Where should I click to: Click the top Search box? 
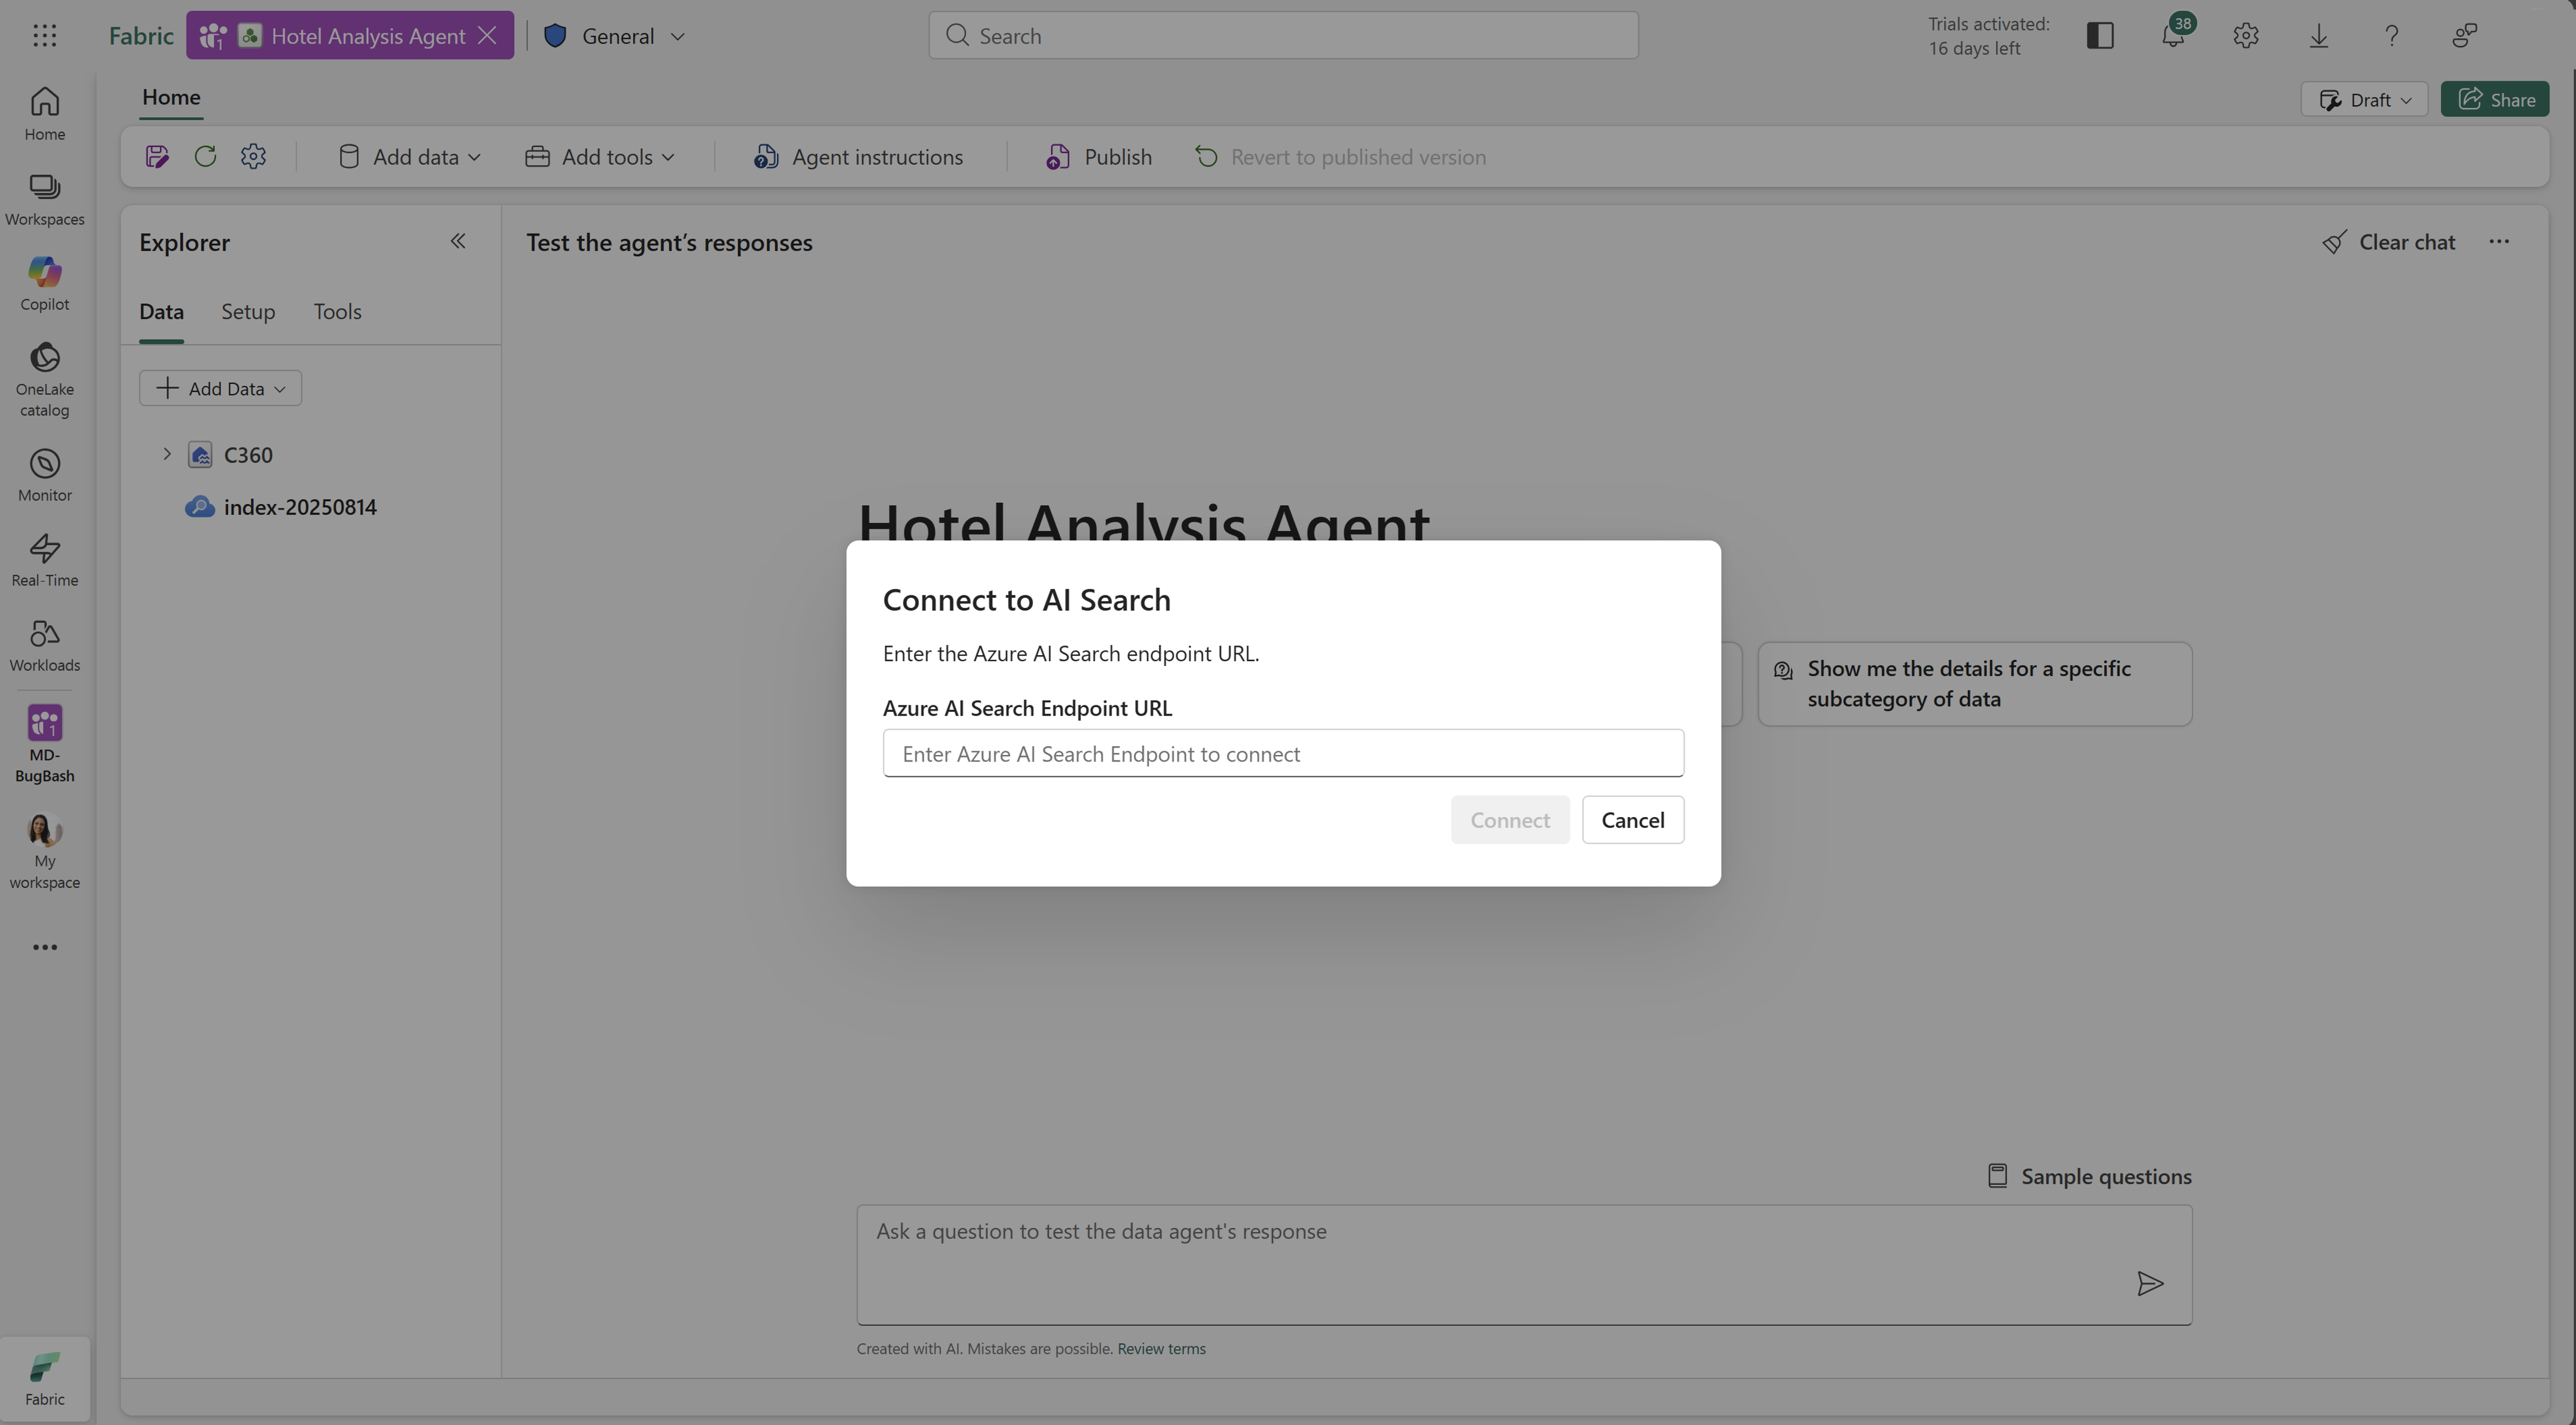pyautogui.click(x=1283, y=36)
